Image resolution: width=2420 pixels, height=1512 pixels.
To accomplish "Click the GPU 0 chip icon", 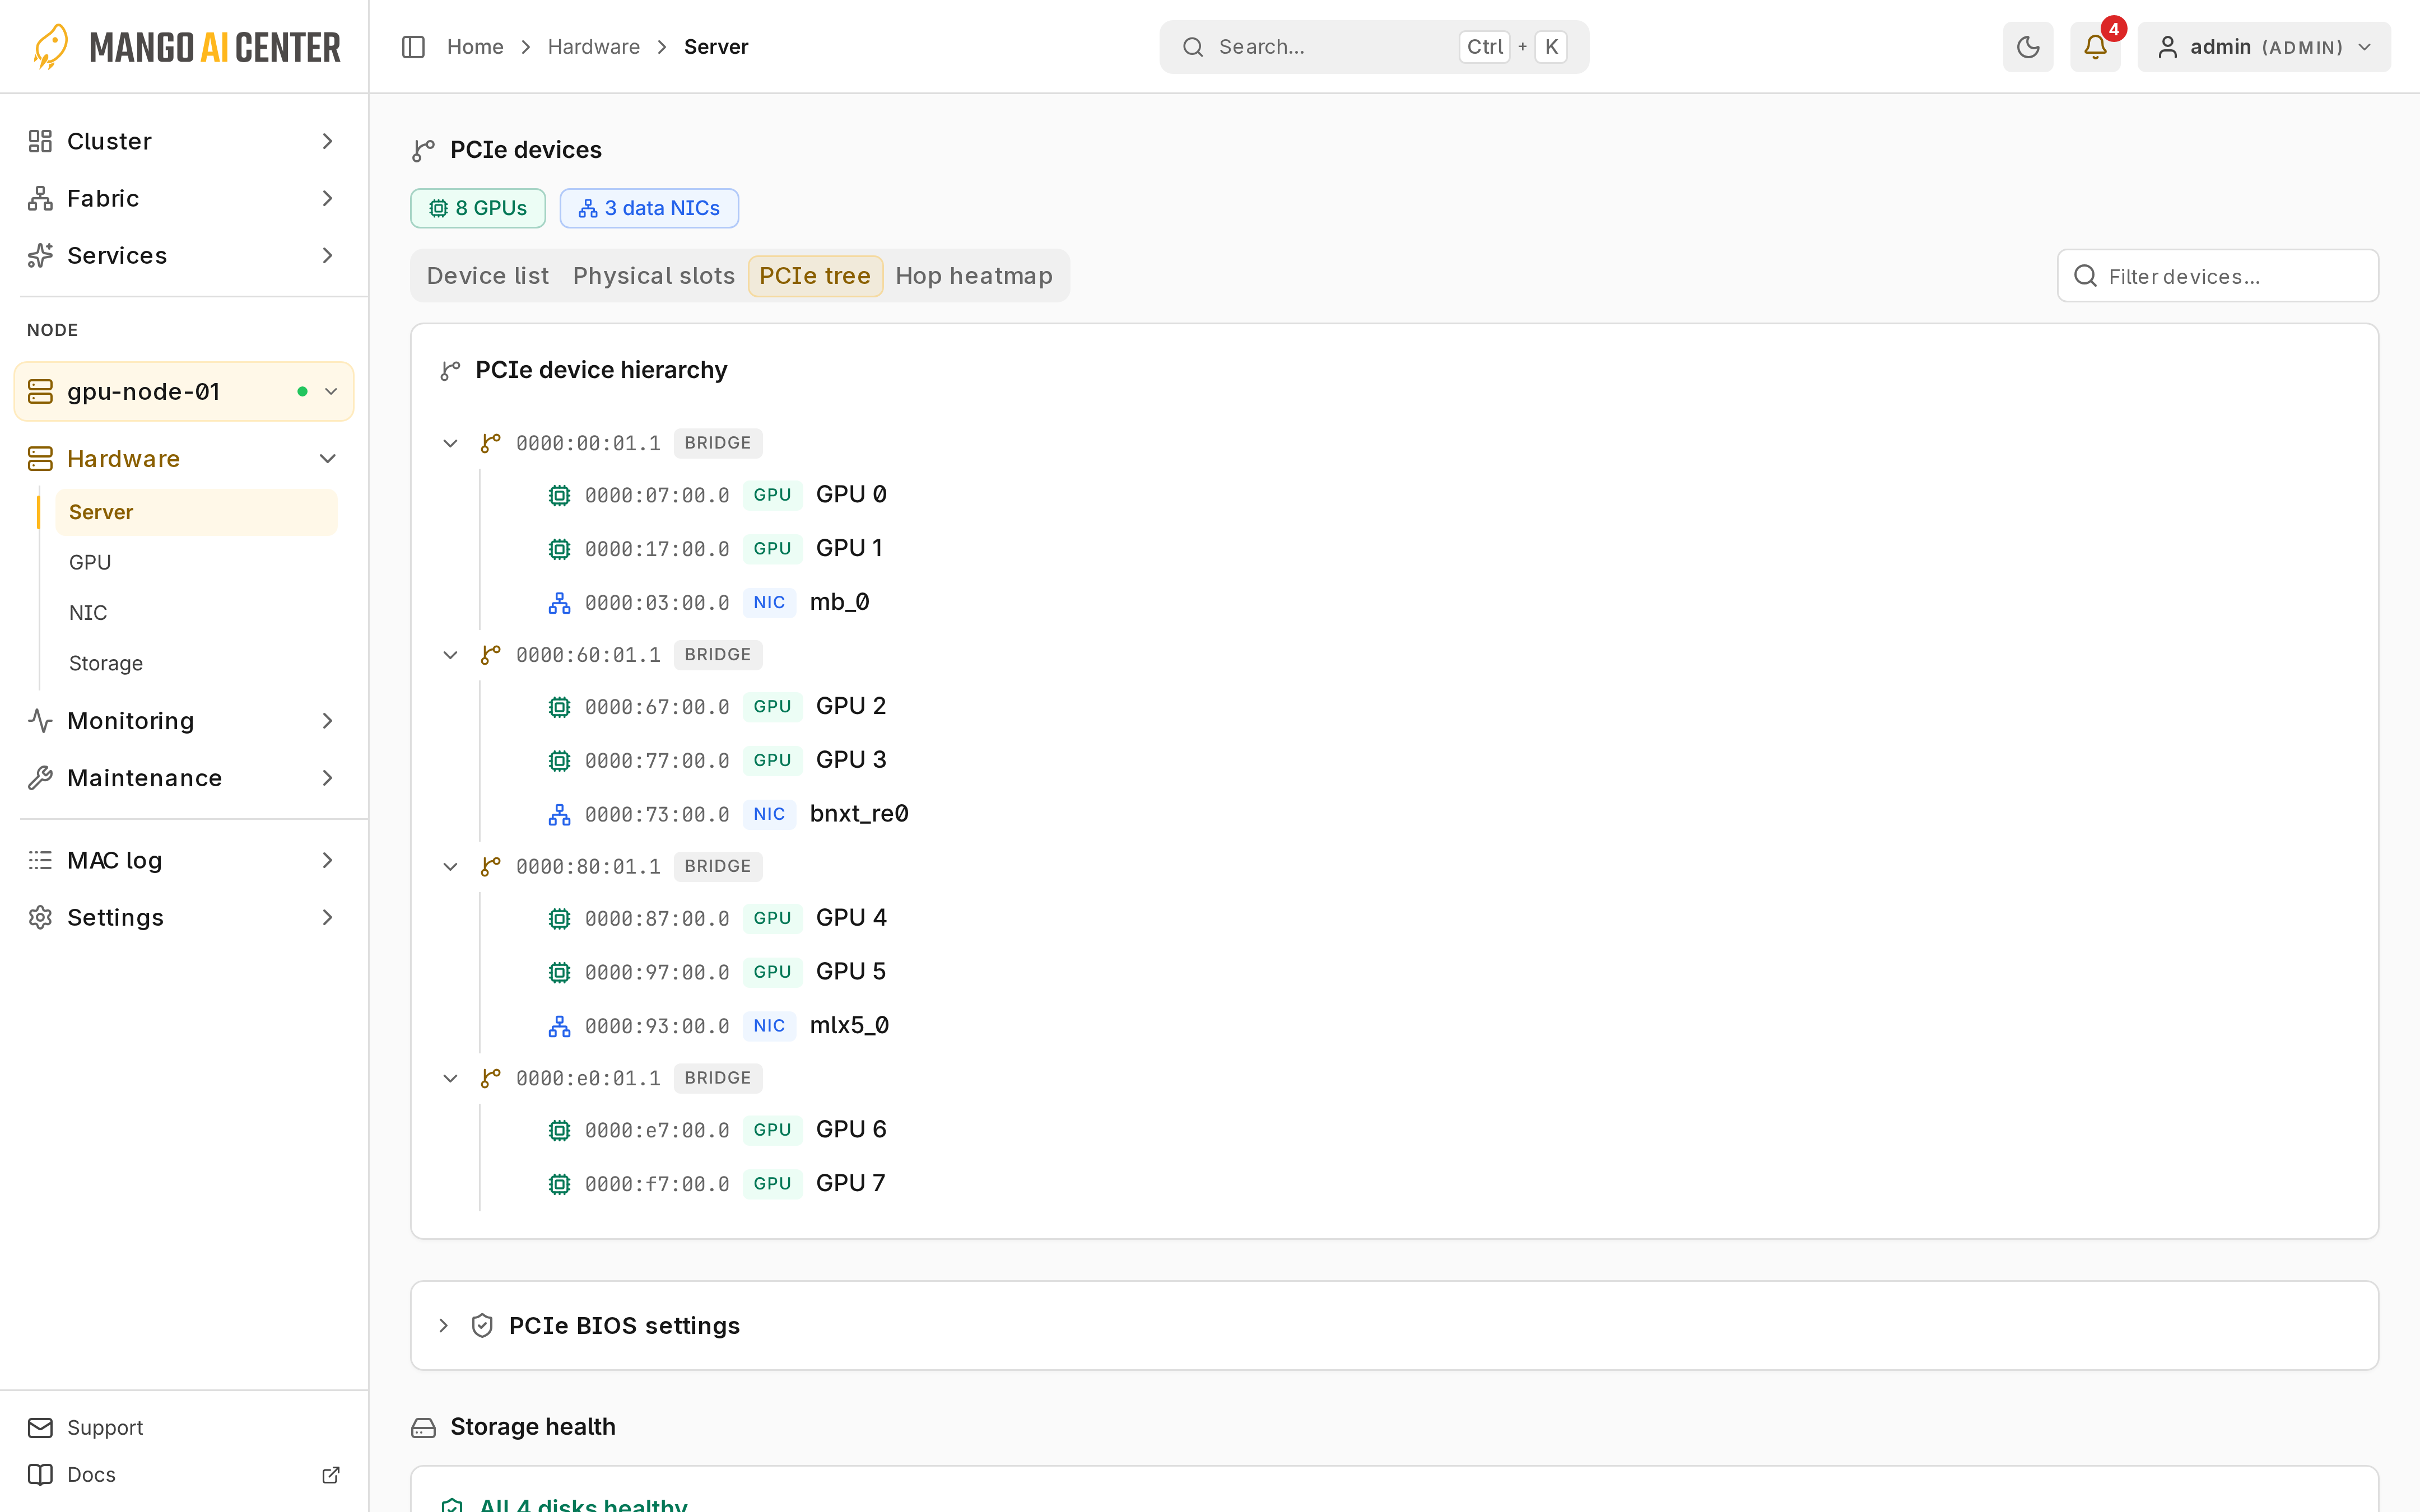I will pos(559,495).
